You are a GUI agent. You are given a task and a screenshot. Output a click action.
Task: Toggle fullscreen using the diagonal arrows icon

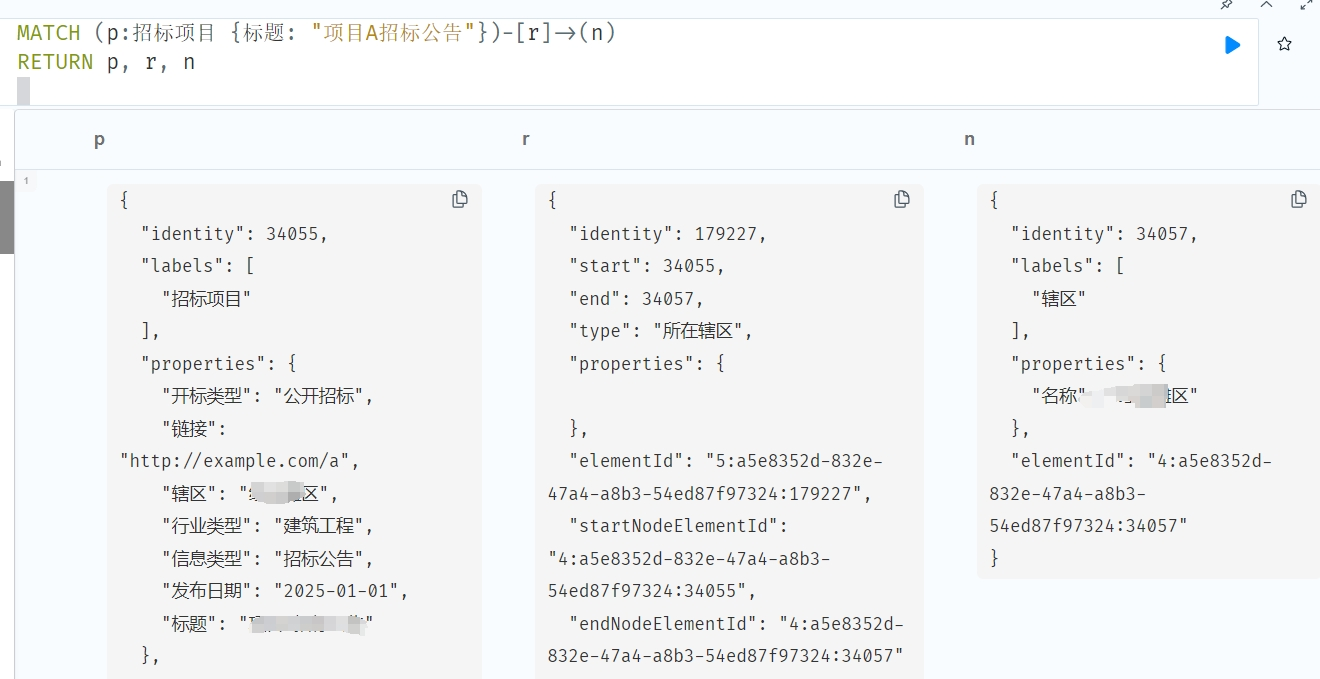(1306, 4)
